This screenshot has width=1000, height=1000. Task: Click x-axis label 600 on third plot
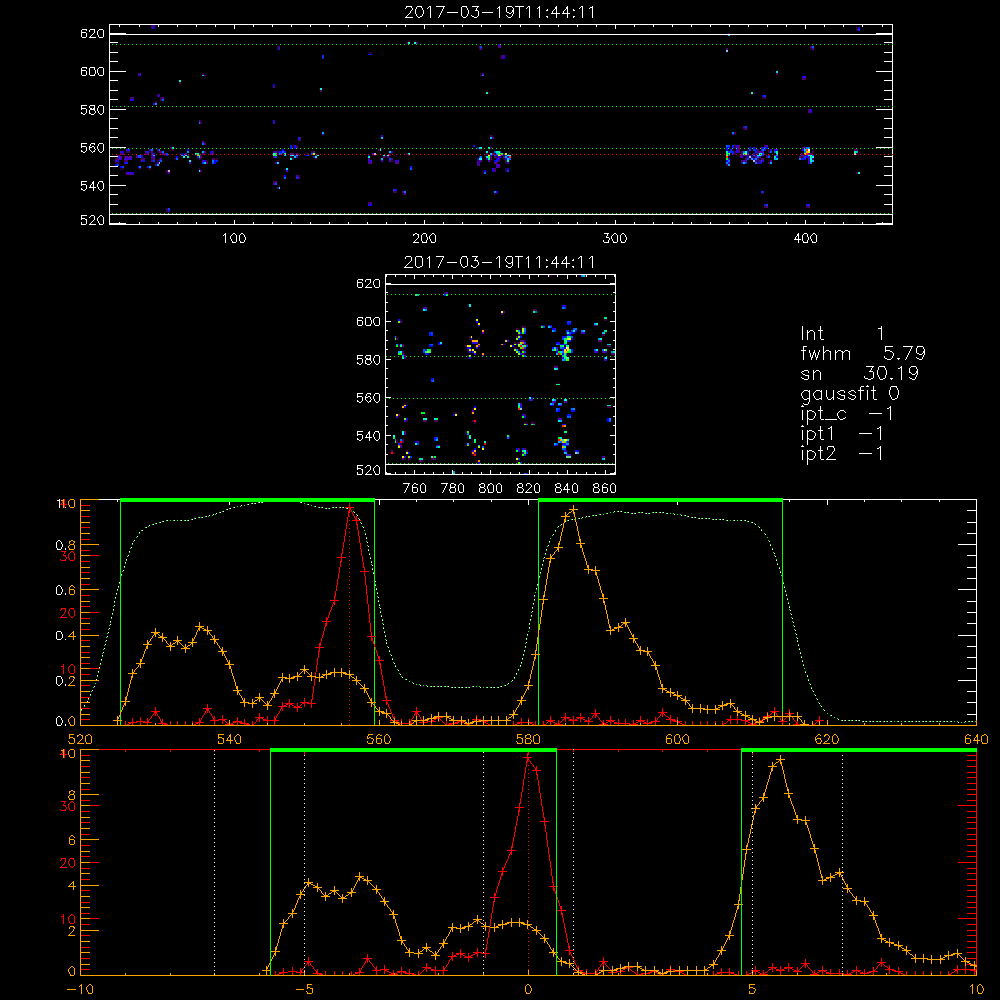point(677,740)
